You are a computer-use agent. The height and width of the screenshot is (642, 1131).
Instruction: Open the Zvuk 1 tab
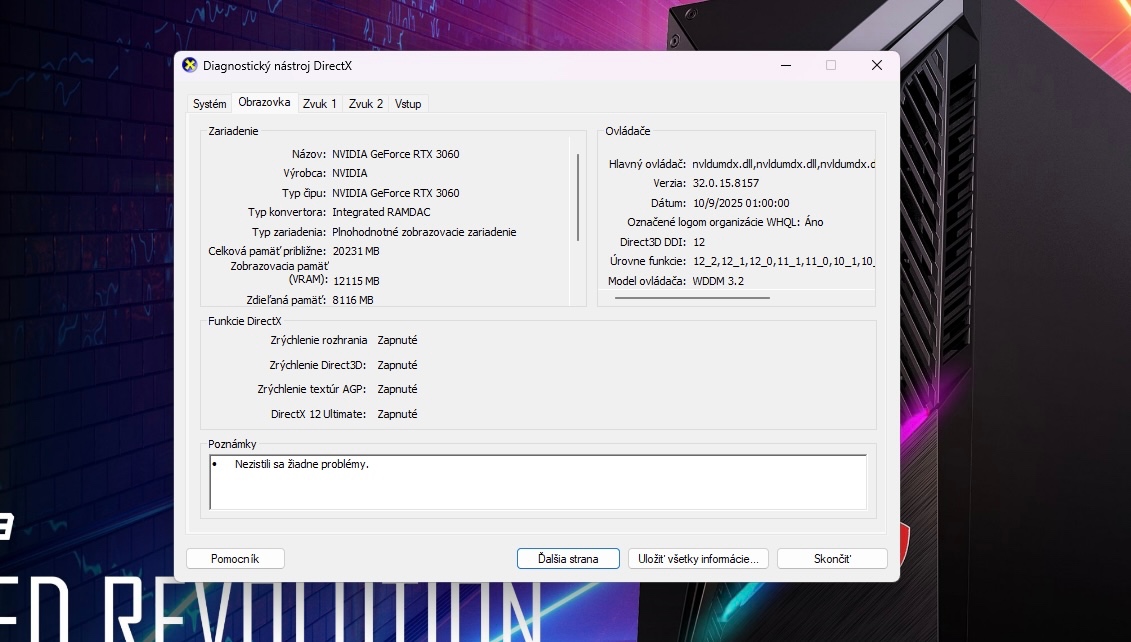[x=319, y=104]
